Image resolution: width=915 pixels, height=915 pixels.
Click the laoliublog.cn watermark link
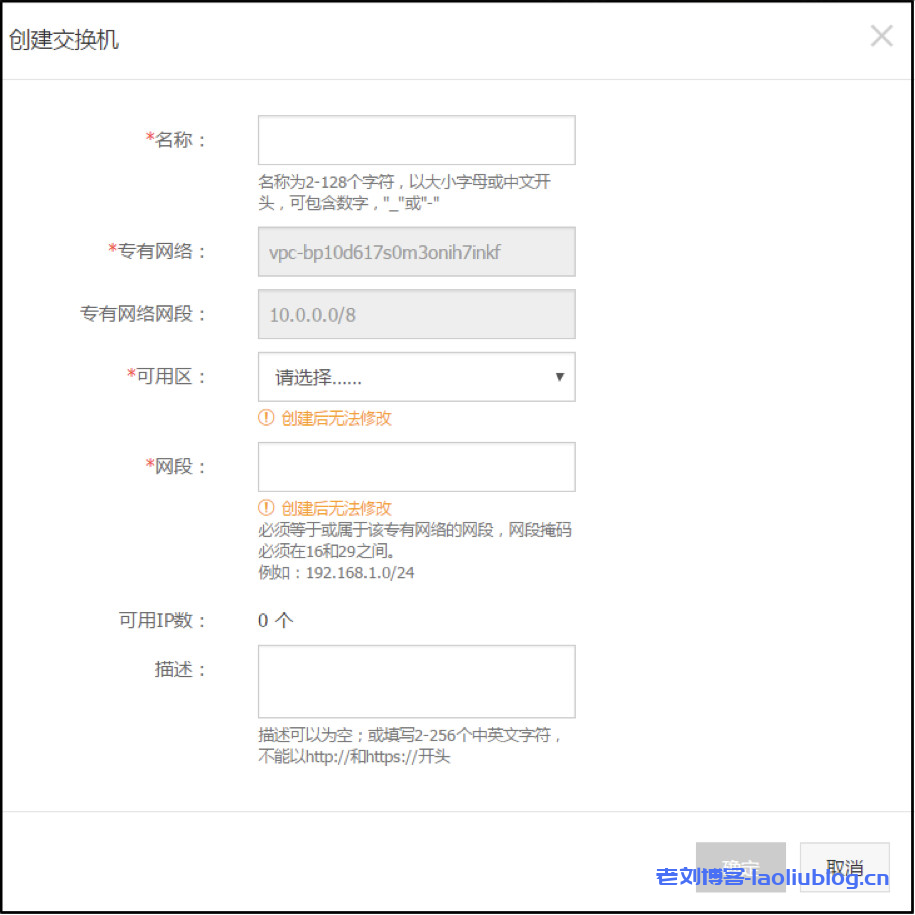point(772,878)
